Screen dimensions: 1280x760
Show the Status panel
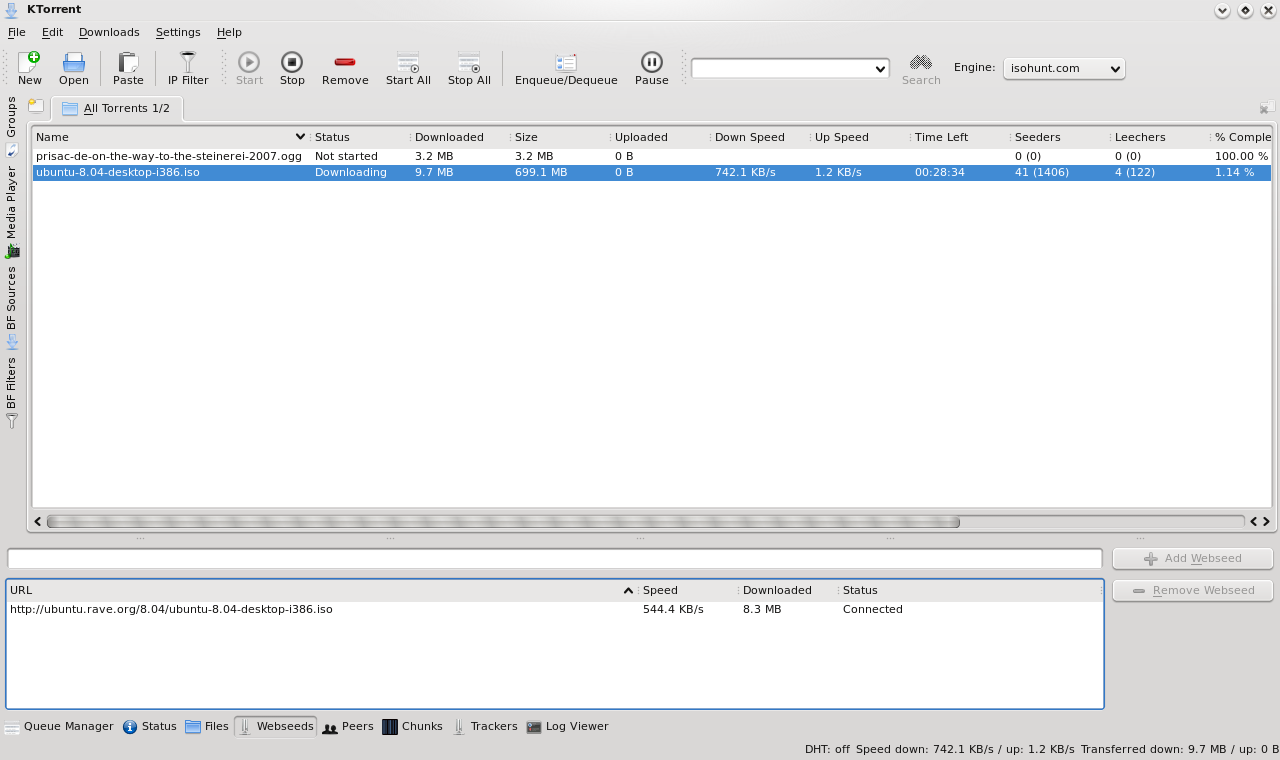[x=149, y=727]
